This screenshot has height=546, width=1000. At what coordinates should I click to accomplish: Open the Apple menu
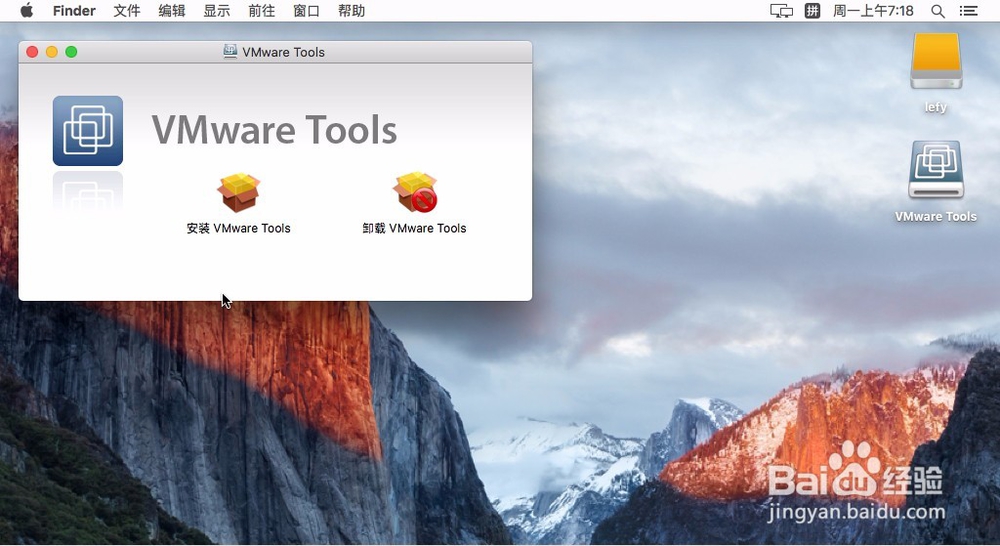[x=27, y=10]
